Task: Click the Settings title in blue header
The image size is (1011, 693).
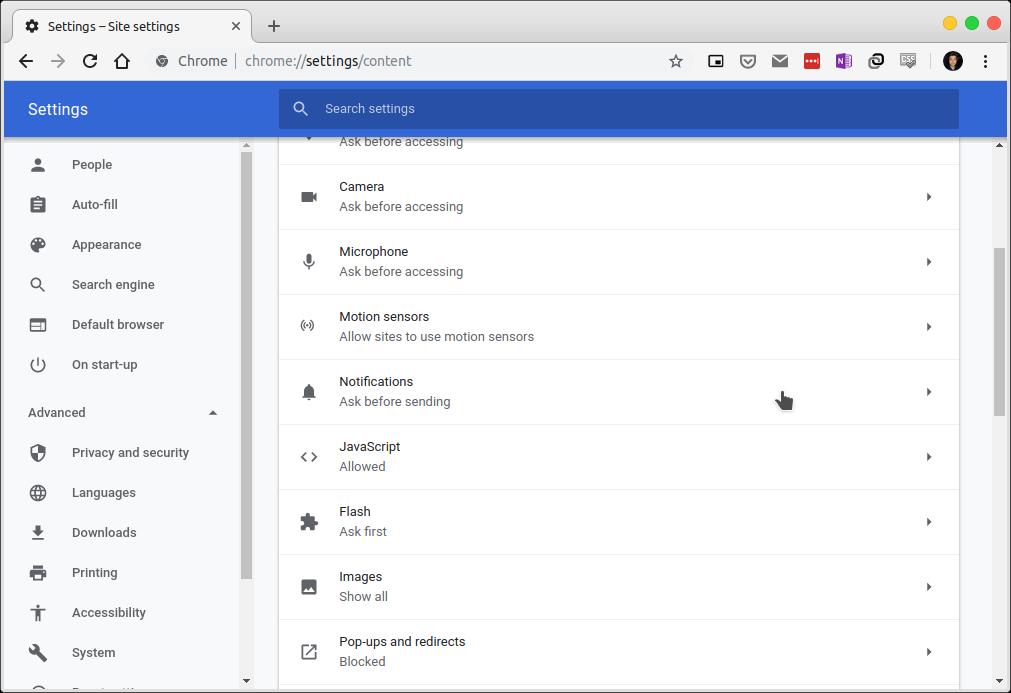Action: [x=57, y=109]
